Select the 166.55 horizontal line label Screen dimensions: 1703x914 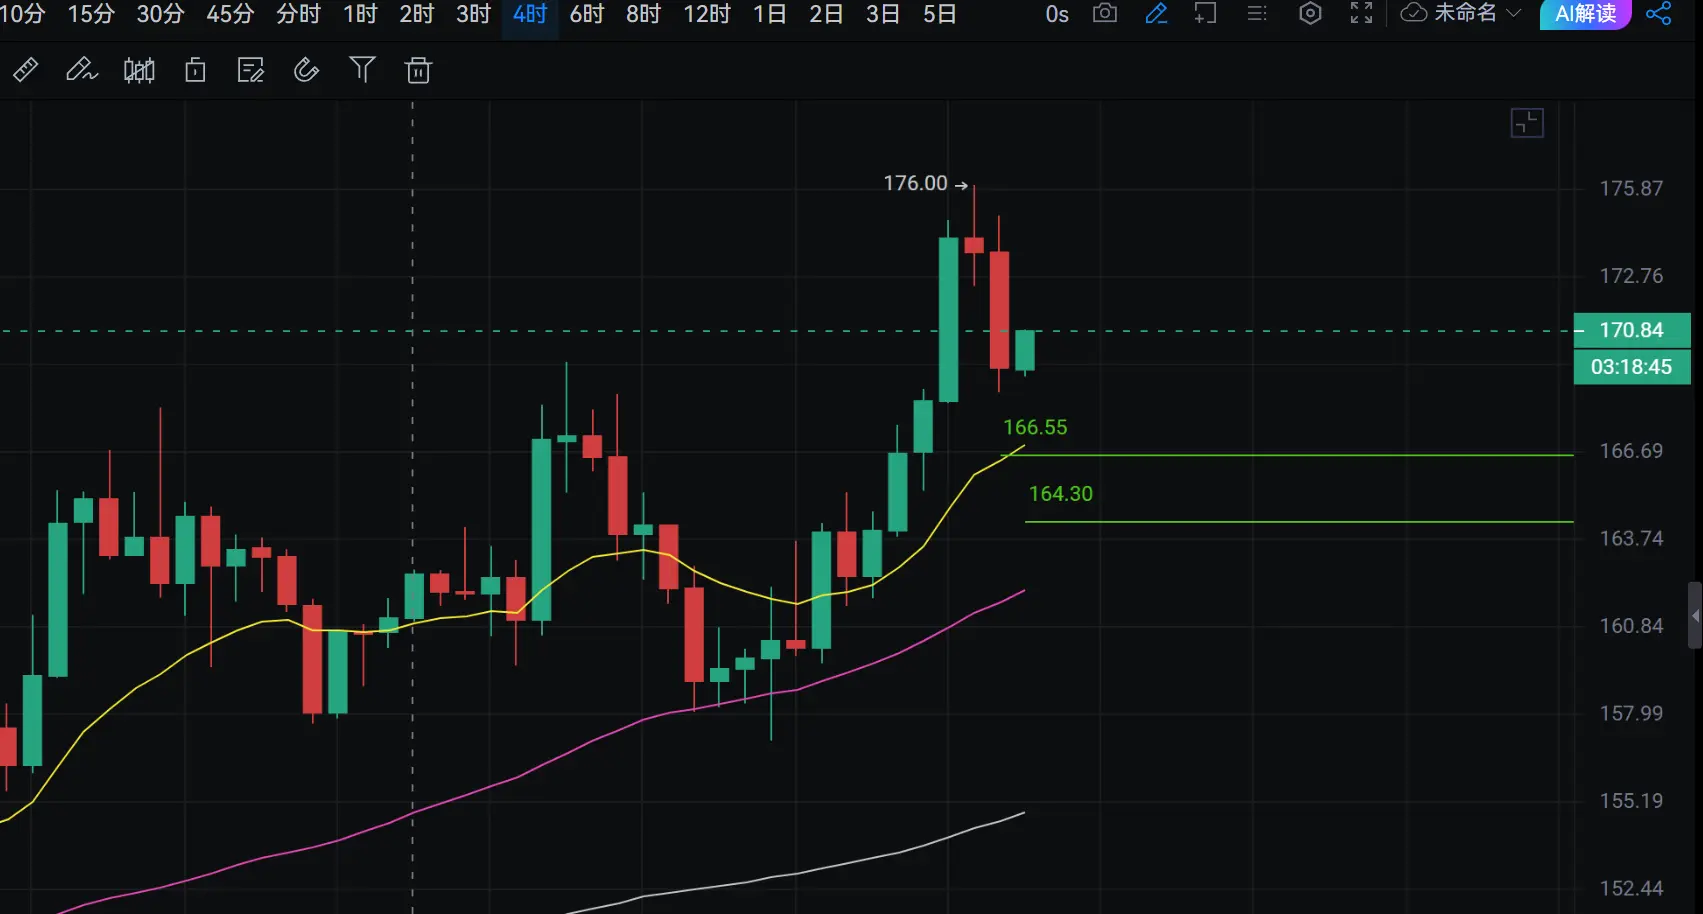point(1035,427)
